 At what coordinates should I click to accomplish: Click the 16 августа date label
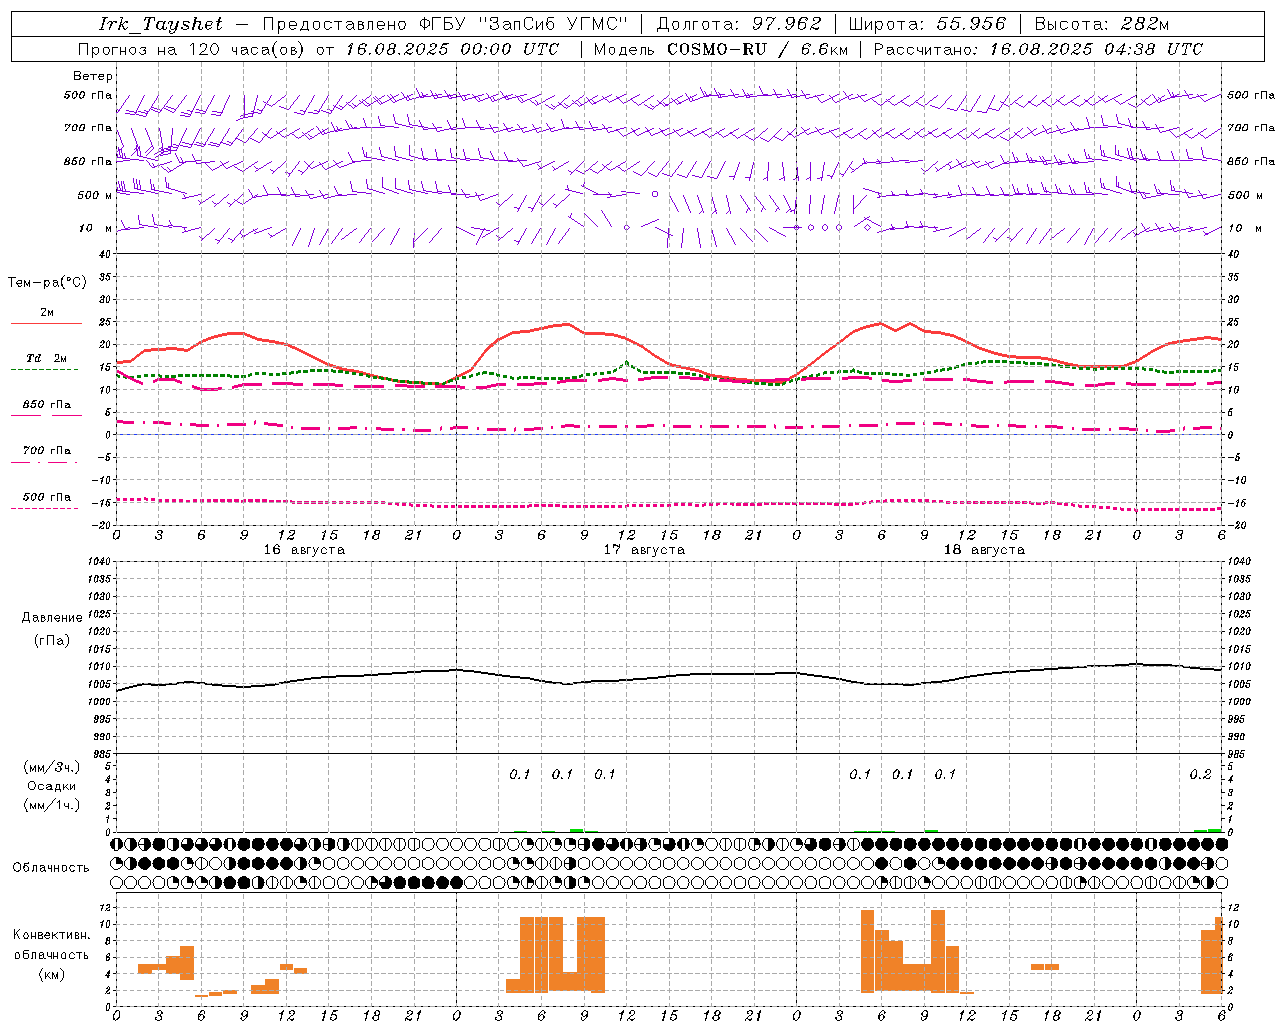point(304,550)
